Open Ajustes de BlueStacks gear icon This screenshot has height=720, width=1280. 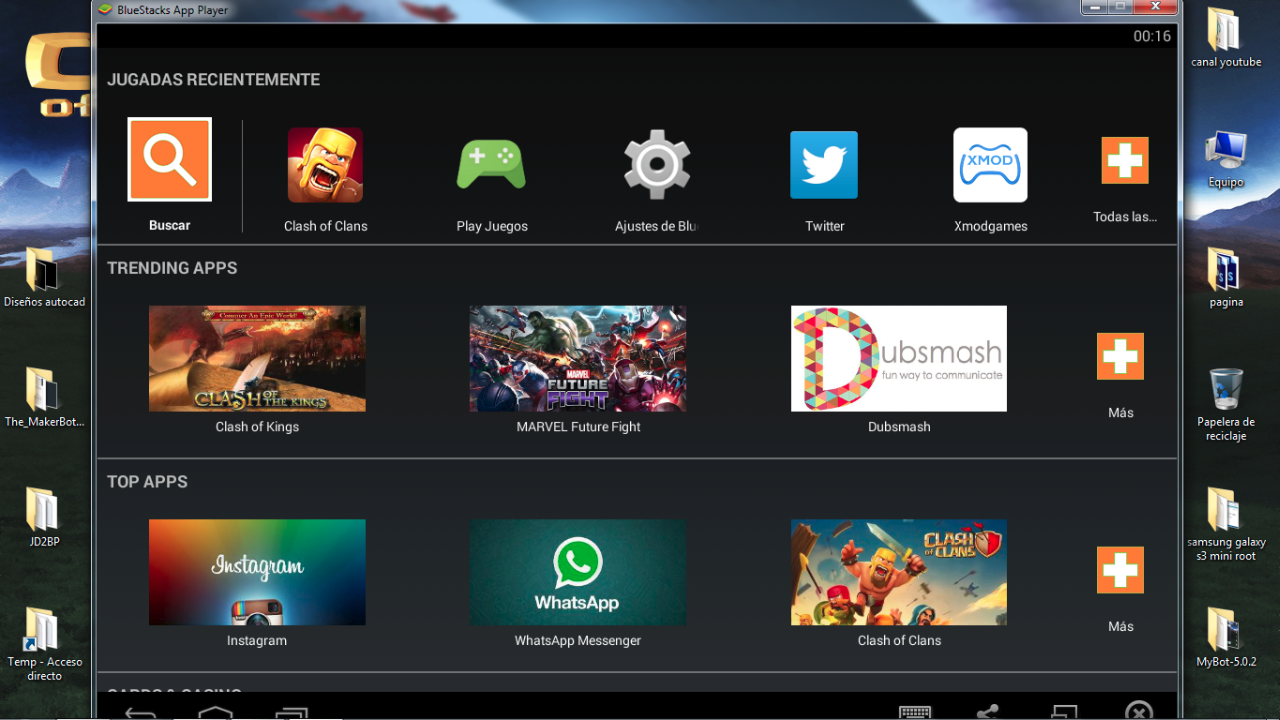(657, 164)
